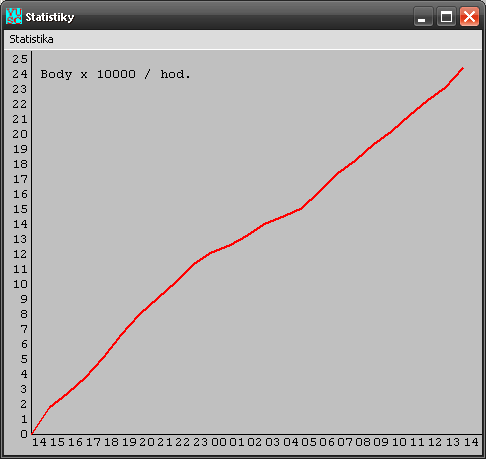The image size is (486, 459).
Task: Click y-axis label 12
Action: pos(20,254)
